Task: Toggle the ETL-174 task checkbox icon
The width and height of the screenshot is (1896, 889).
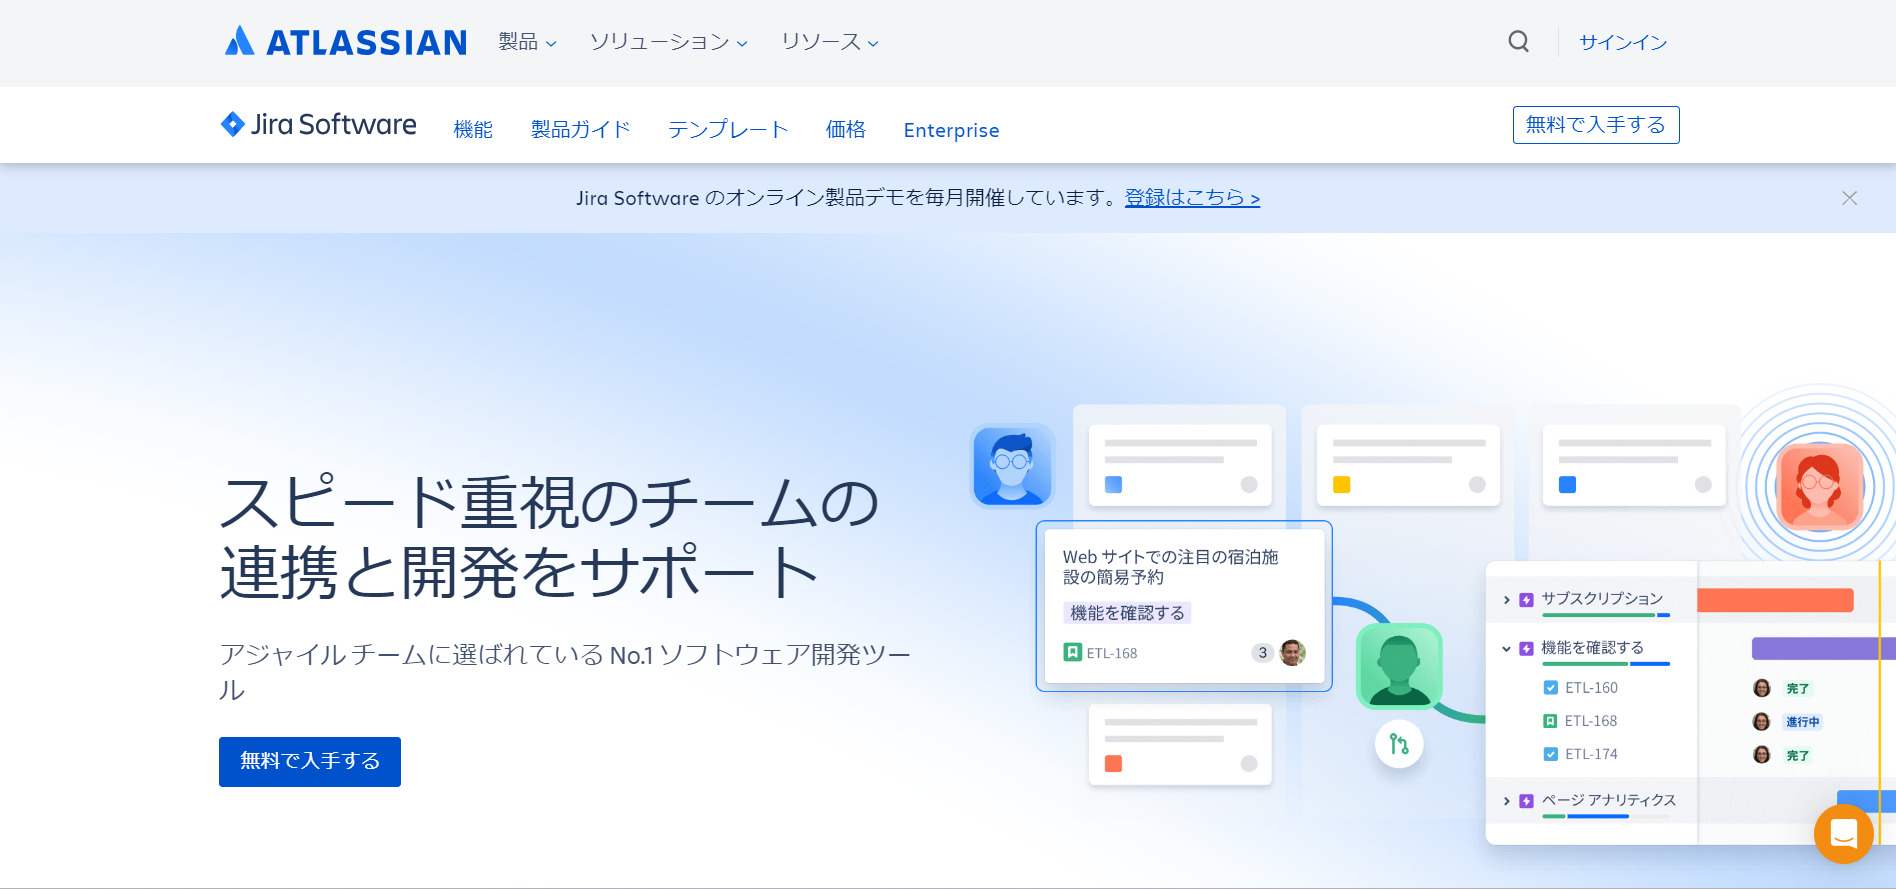Action: (1551, 754)
